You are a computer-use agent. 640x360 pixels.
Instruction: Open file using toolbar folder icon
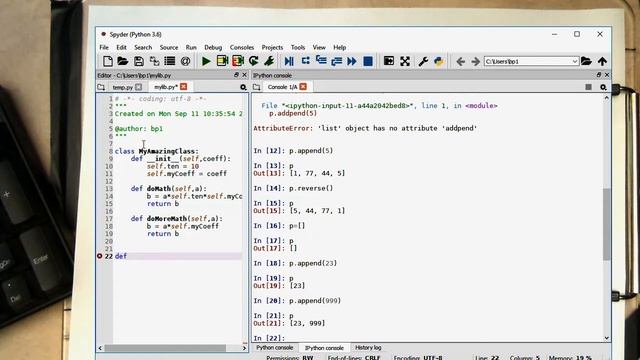123,61
